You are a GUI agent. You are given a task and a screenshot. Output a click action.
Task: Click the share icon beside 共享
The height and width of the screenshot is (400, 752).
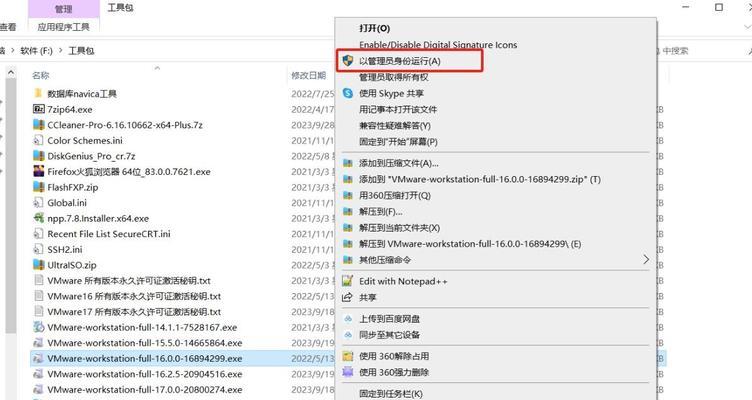(348, 297)
